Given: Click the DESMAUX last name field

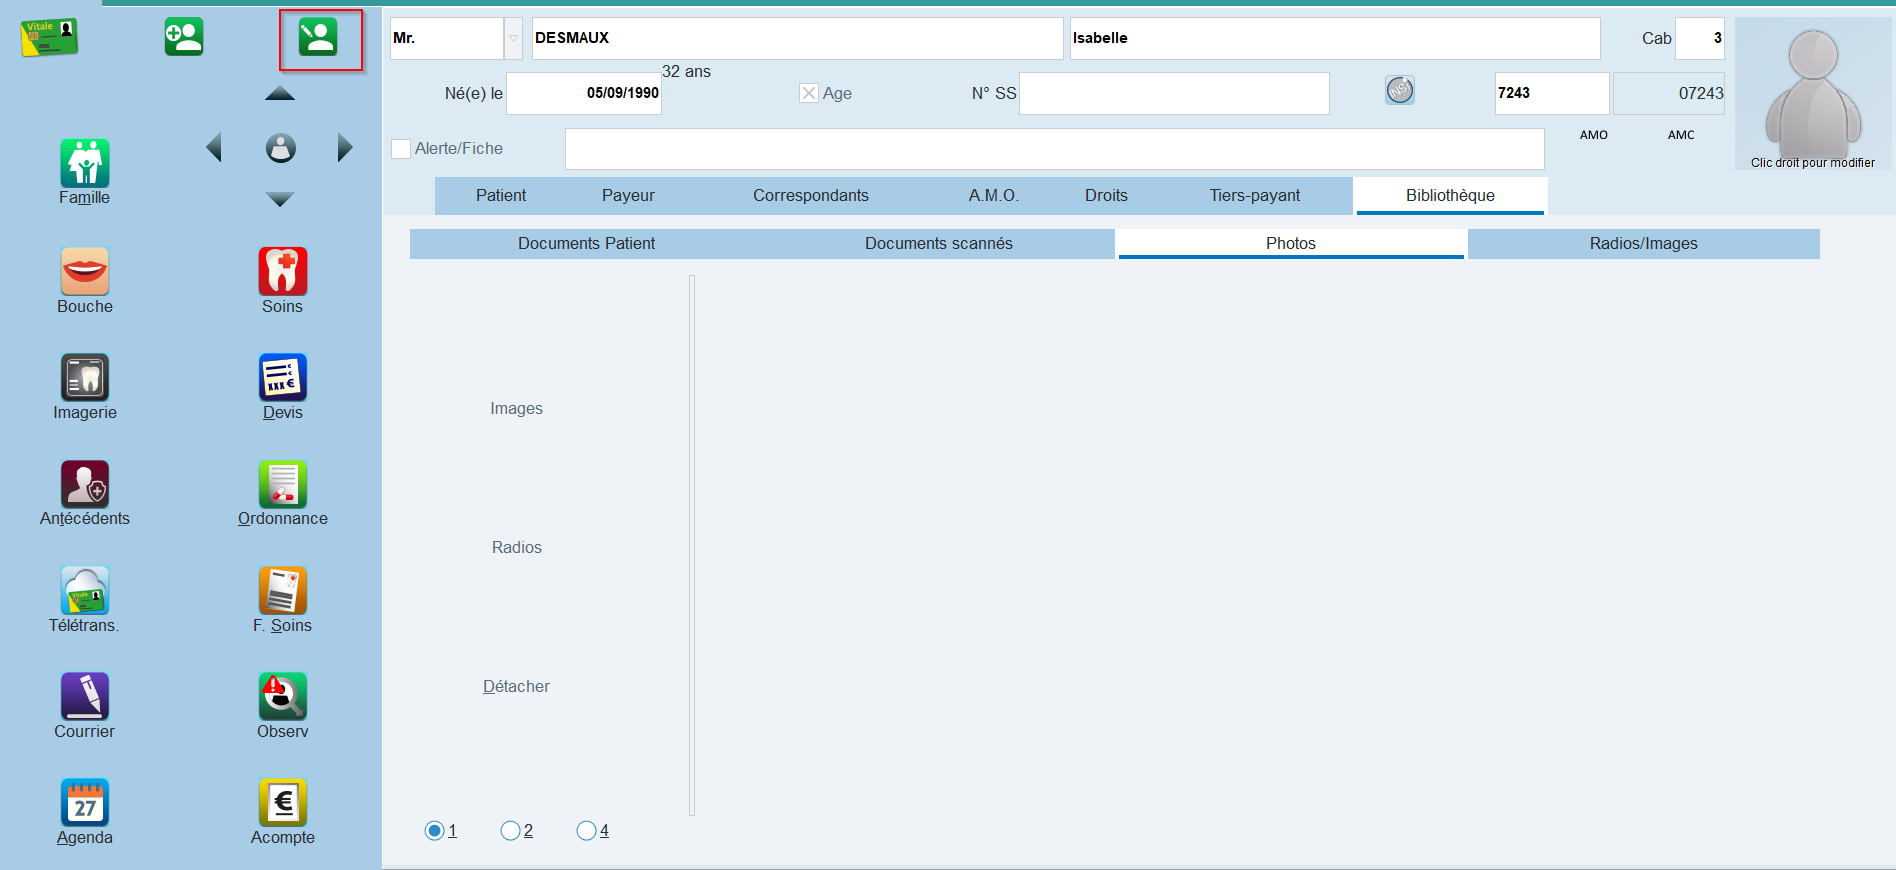Looking at the screenshot, I should coord(797,38).
